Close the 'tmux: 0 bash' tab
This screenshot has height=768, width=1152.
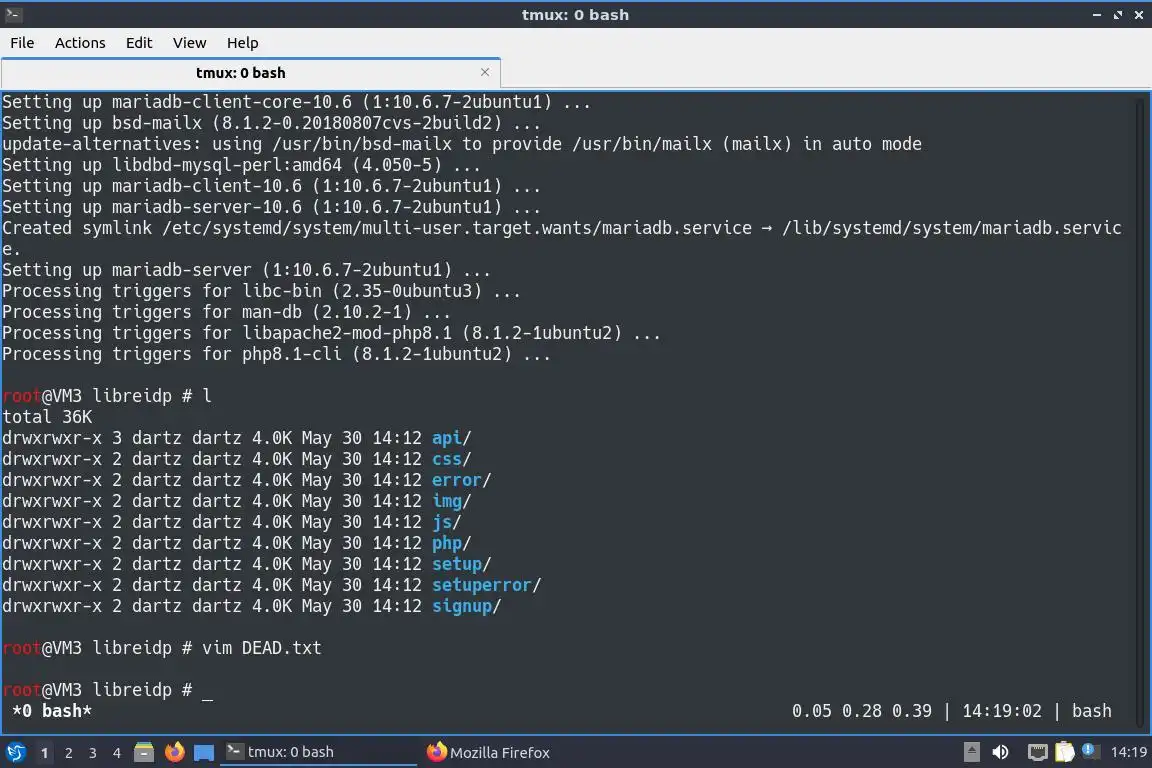point(485,72)
